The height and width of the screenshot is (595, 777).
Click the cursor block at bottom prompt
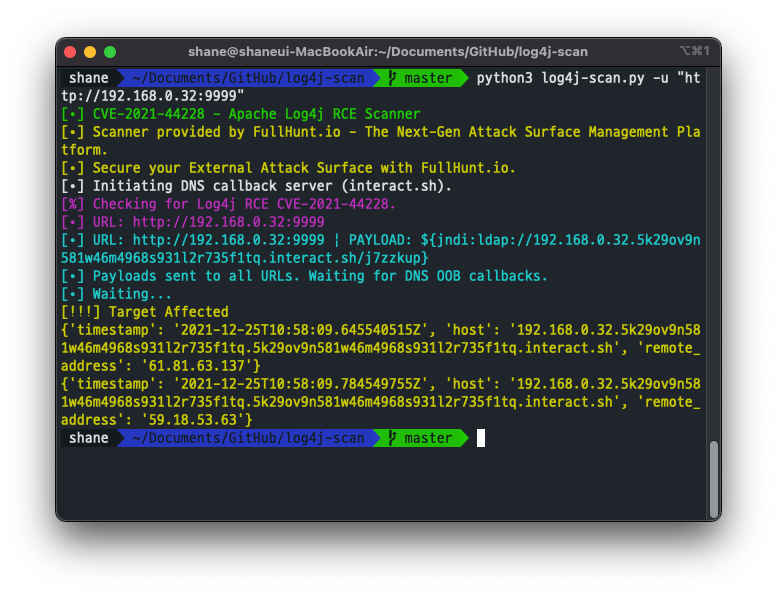pos(481,438)
